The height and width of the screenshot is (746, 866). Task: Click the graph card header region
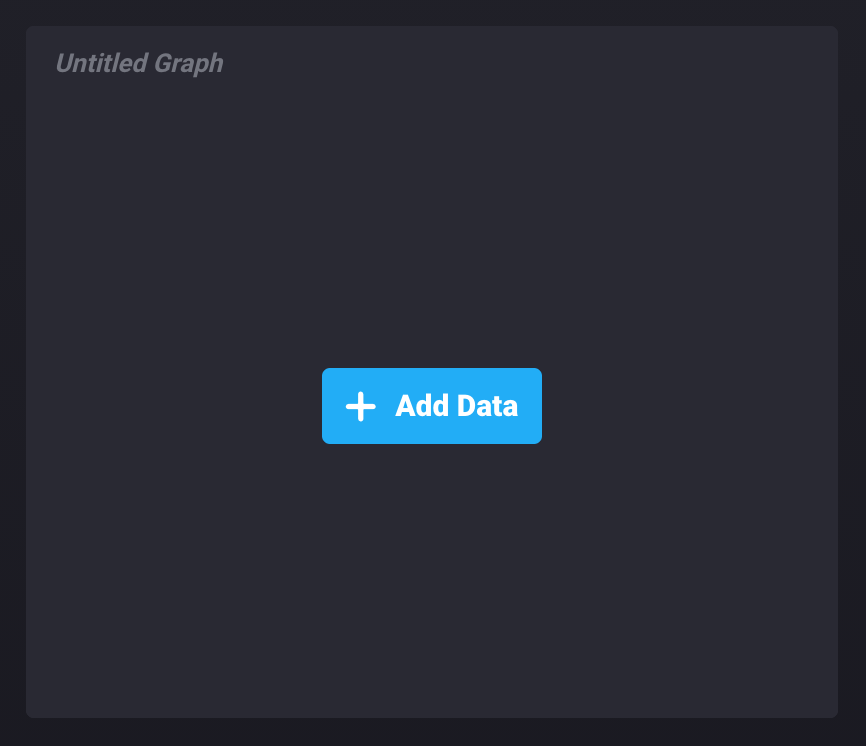click(x=431, y=63)
